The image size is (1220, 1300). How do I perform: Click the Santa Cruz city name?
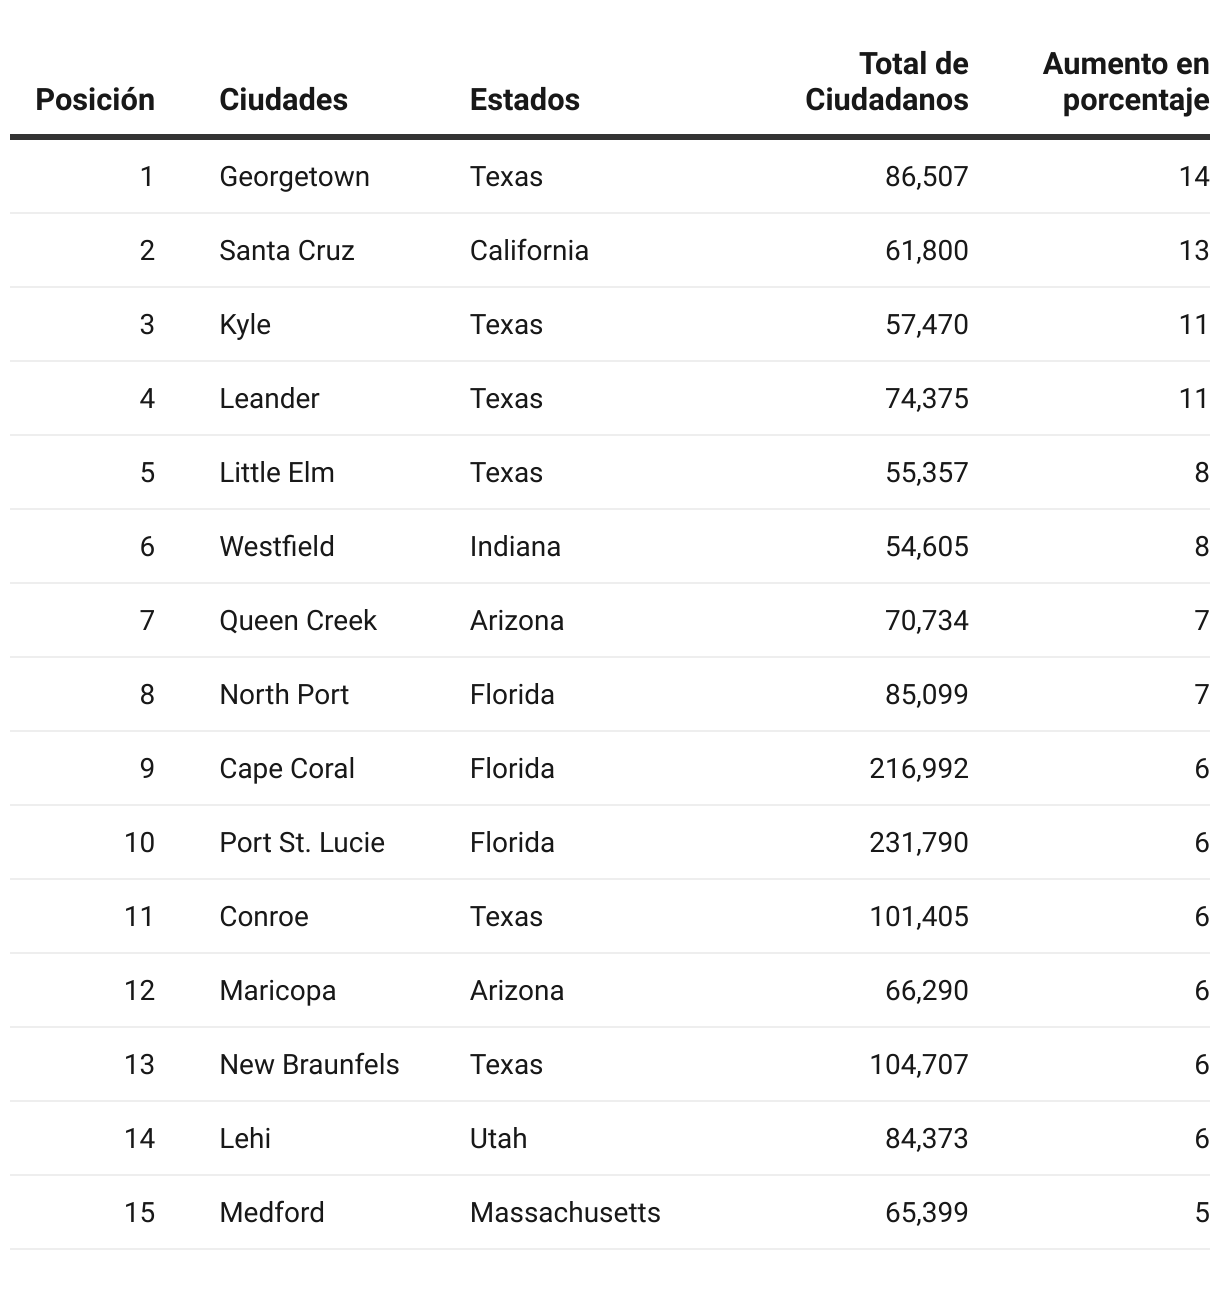287,251
